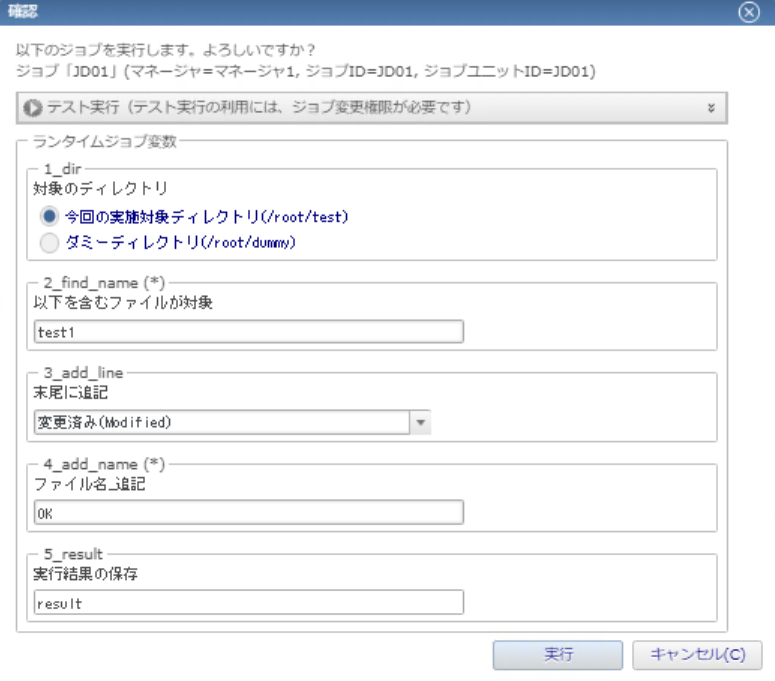The width and height of the screenshot is (775, 681).
Task: Close the 確認 dialog with the X icon
Action: 749,12
